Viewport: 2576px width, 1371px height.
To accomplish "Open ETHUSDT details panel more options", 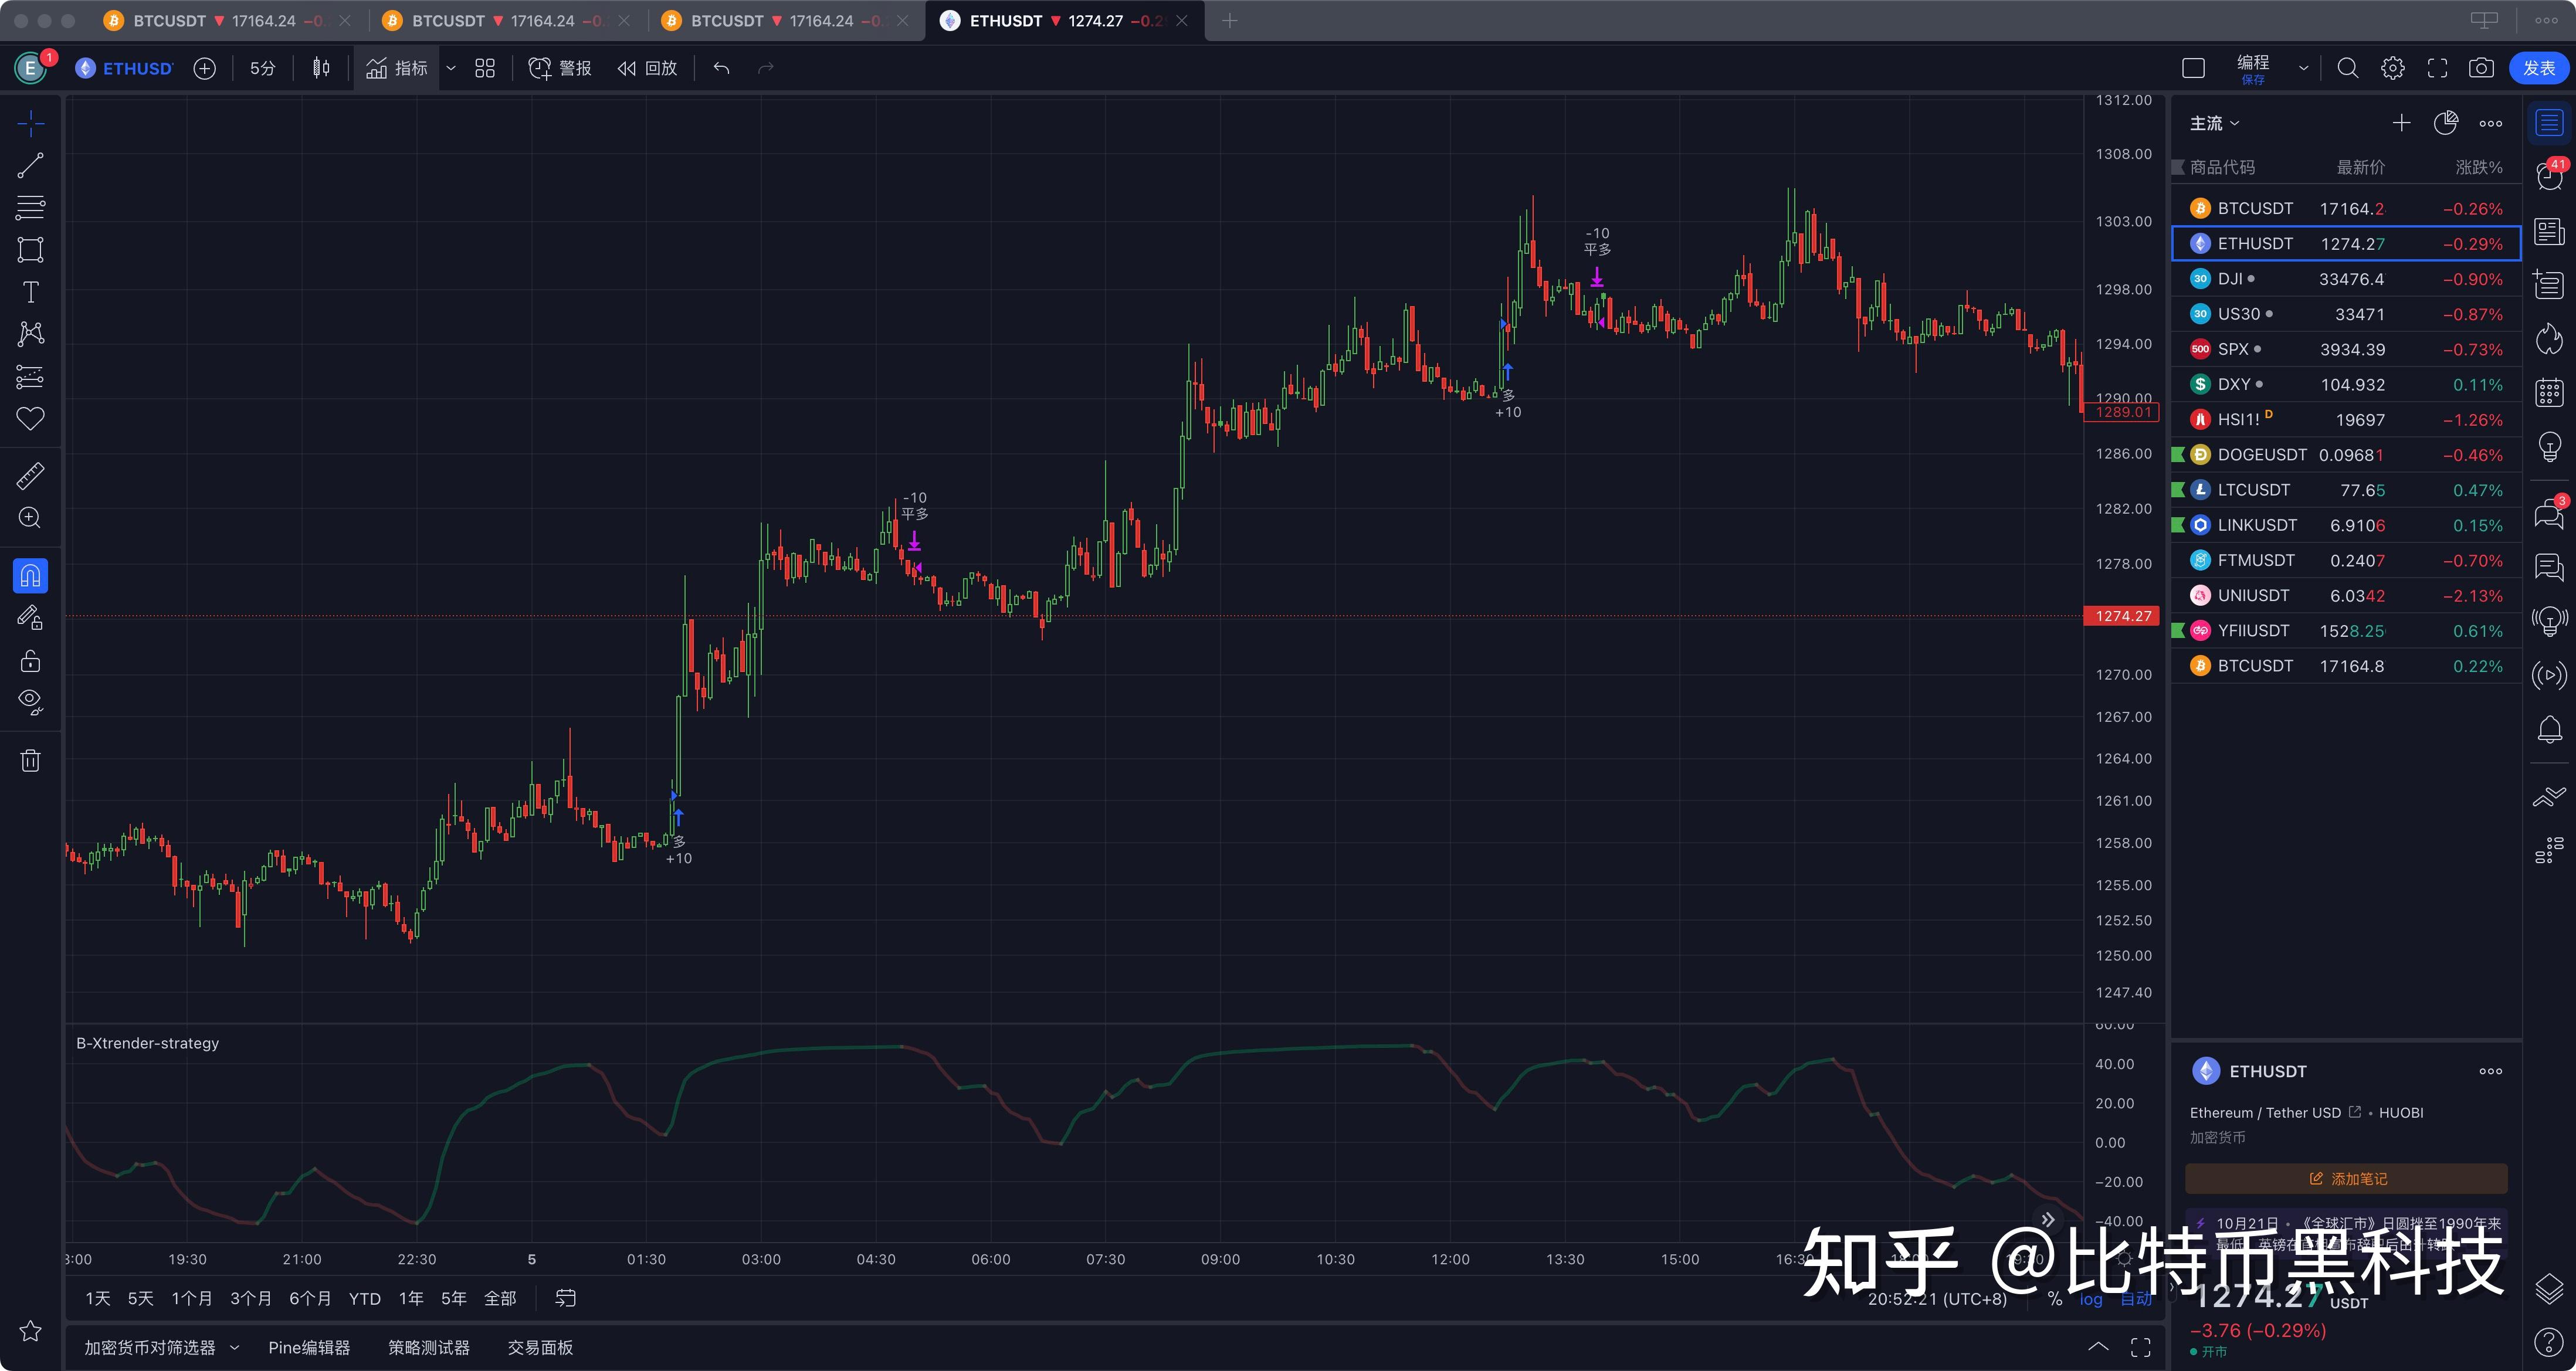I will coord(2491,1071).
